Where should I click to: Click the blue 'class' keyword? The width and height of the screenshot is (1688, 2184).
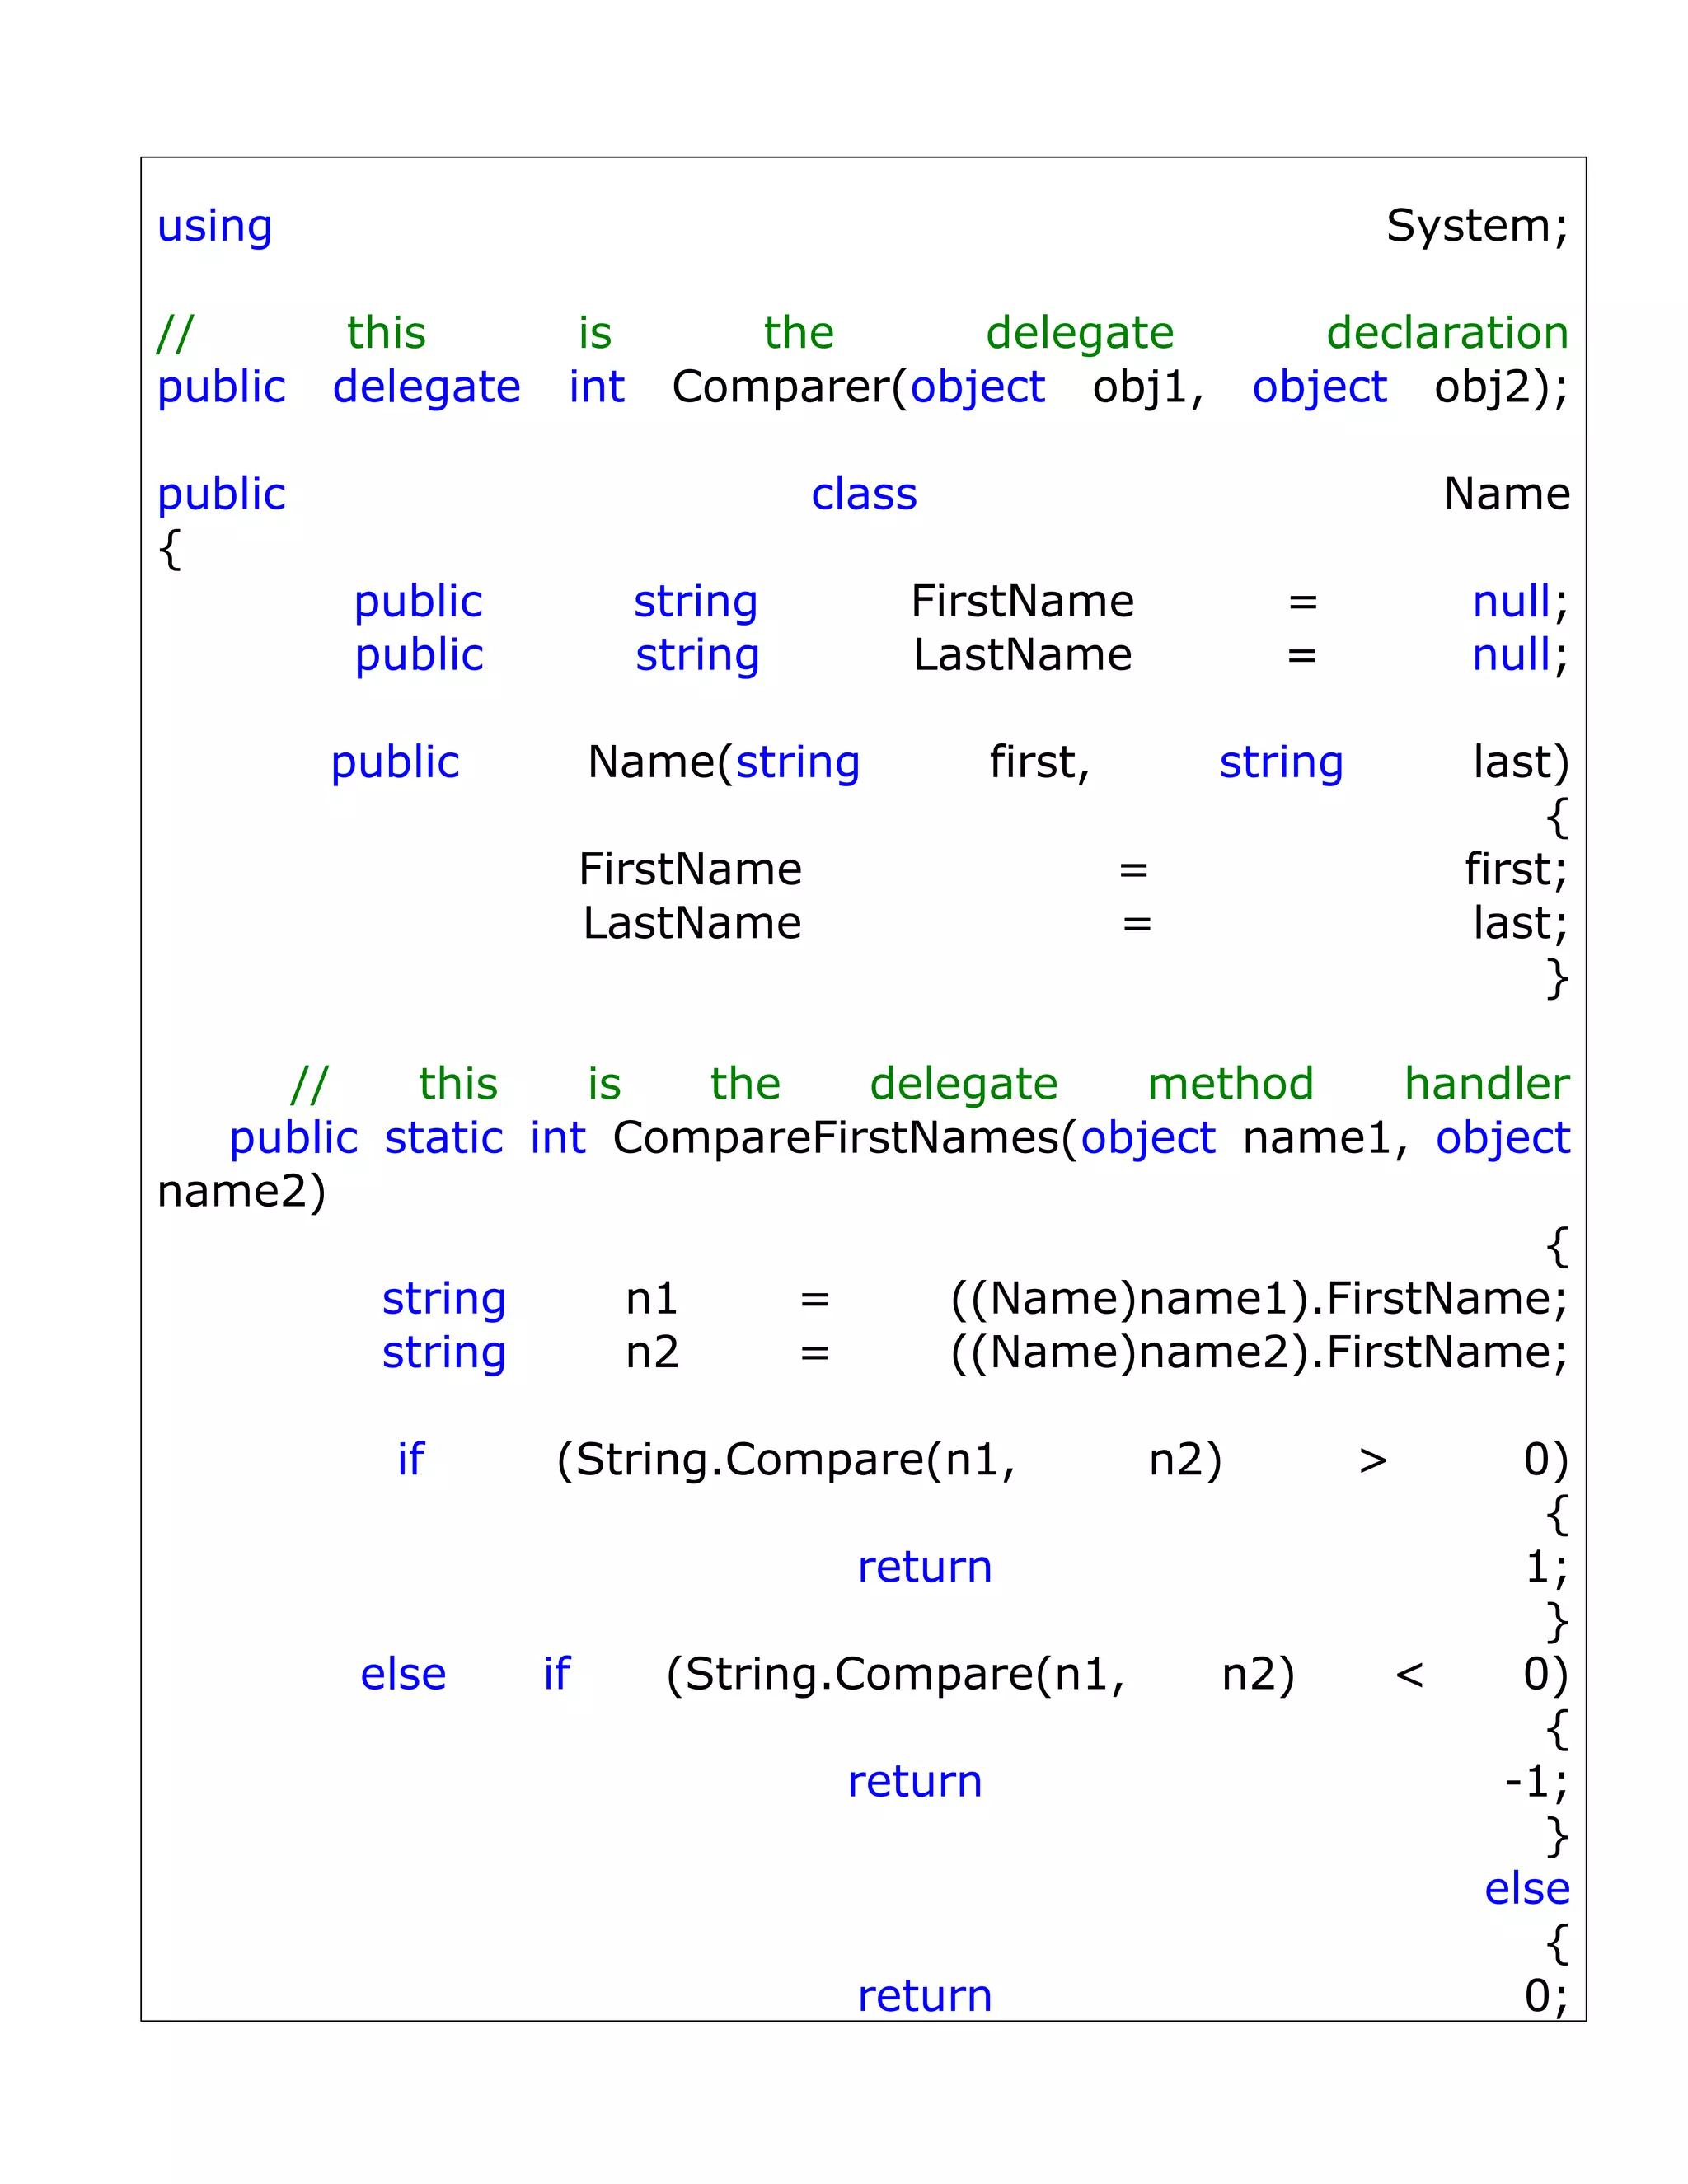tap(863, 494)
